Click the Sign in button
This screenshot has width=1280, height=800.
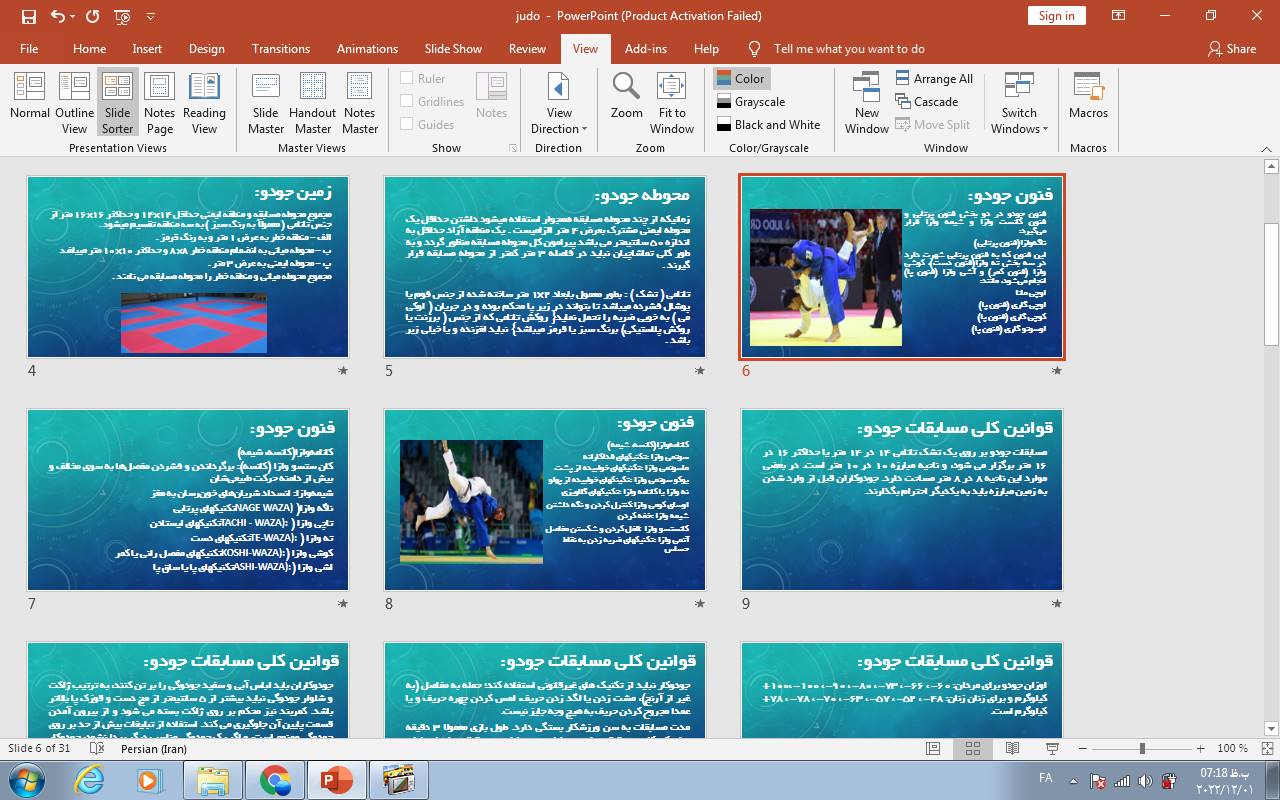(x=1056, y=16)
